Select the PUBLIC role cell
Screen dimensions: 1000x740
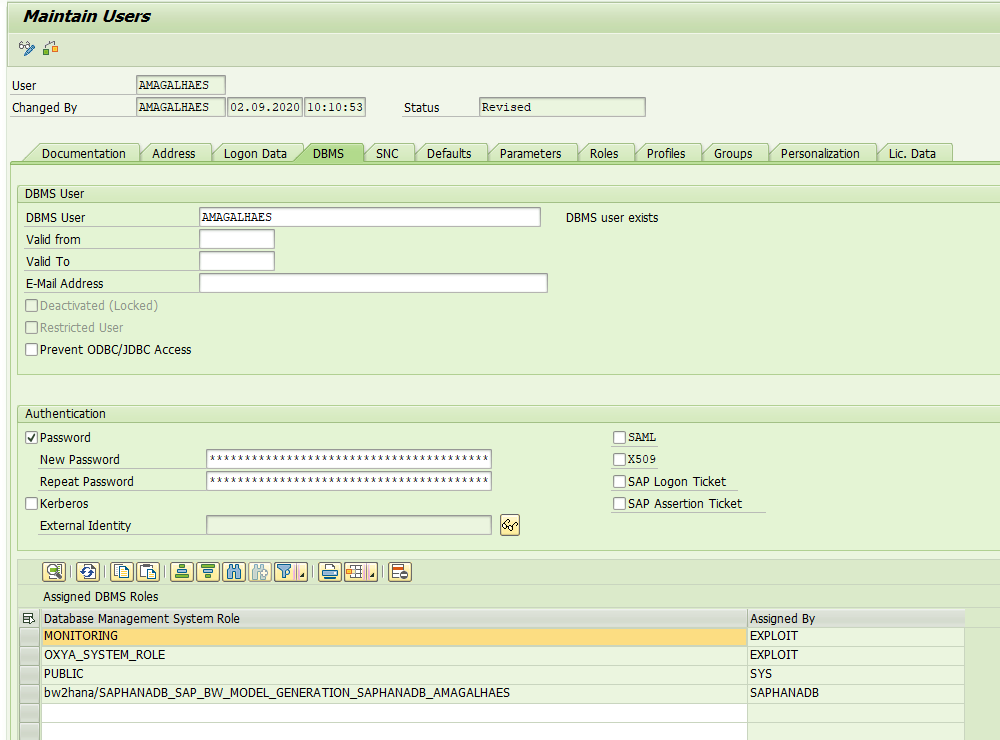394,674
